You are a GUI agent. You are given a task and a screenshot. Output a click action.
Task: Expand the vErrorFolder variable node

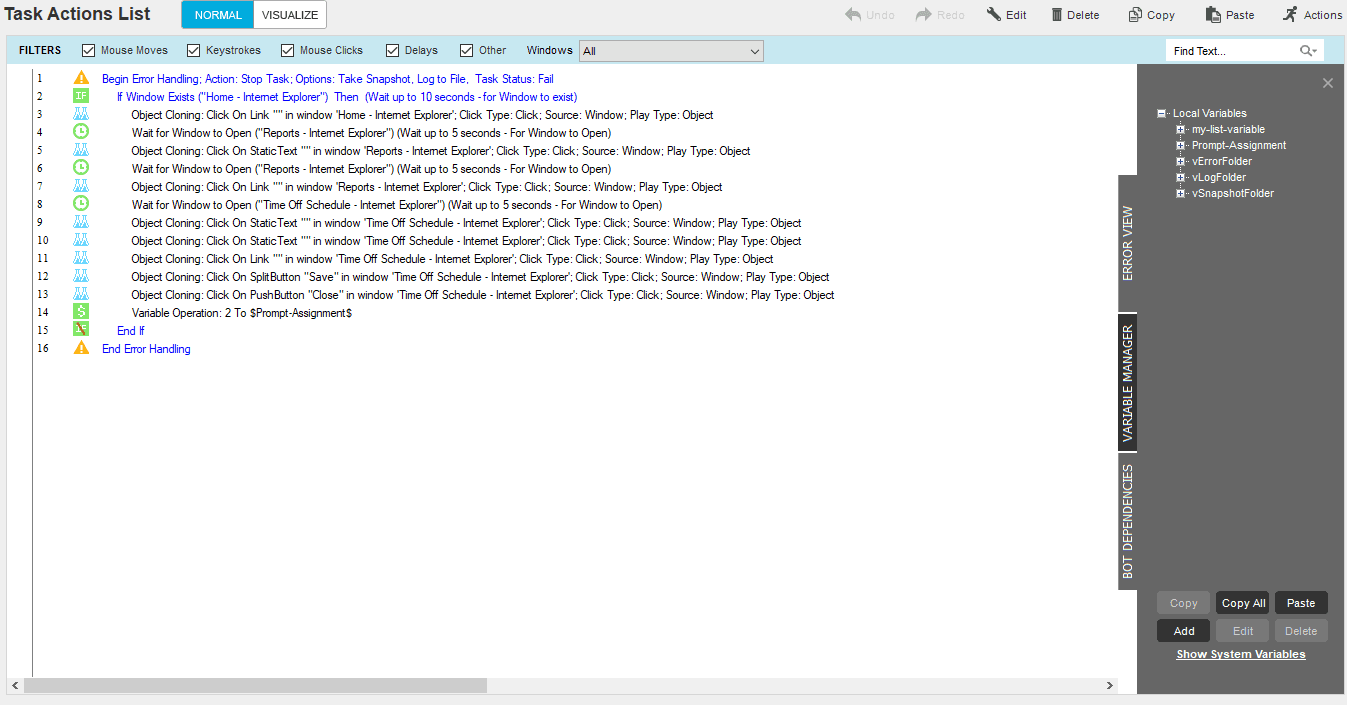click(1180, 162)
